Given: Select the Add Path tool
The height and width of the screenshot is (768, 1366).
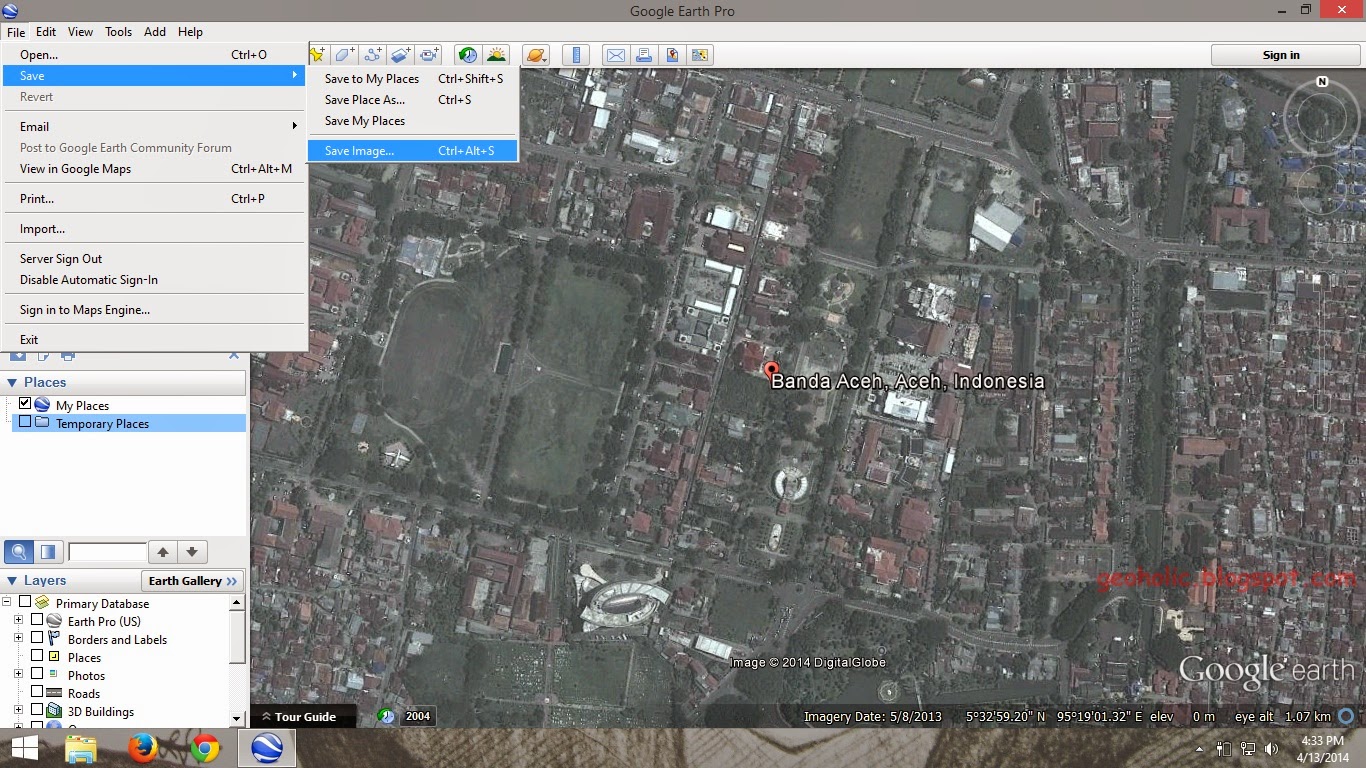Looking at the screenshot, I should (x=372, y=54).
